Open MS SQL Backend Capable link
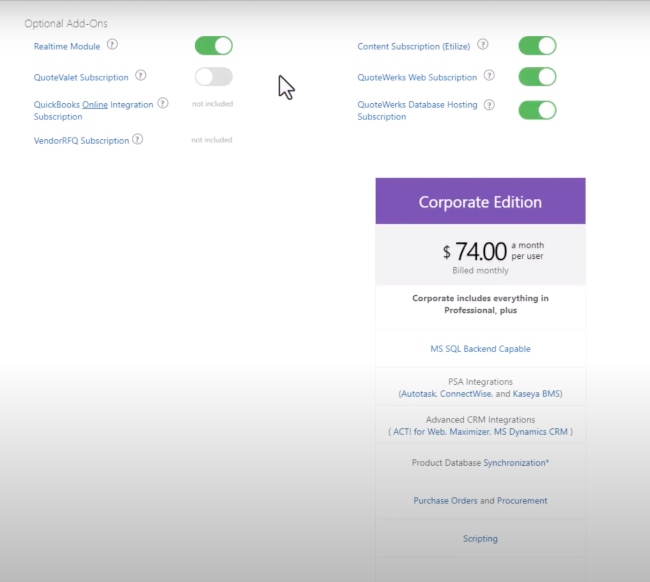650x582 pixels. coord(480,349)
